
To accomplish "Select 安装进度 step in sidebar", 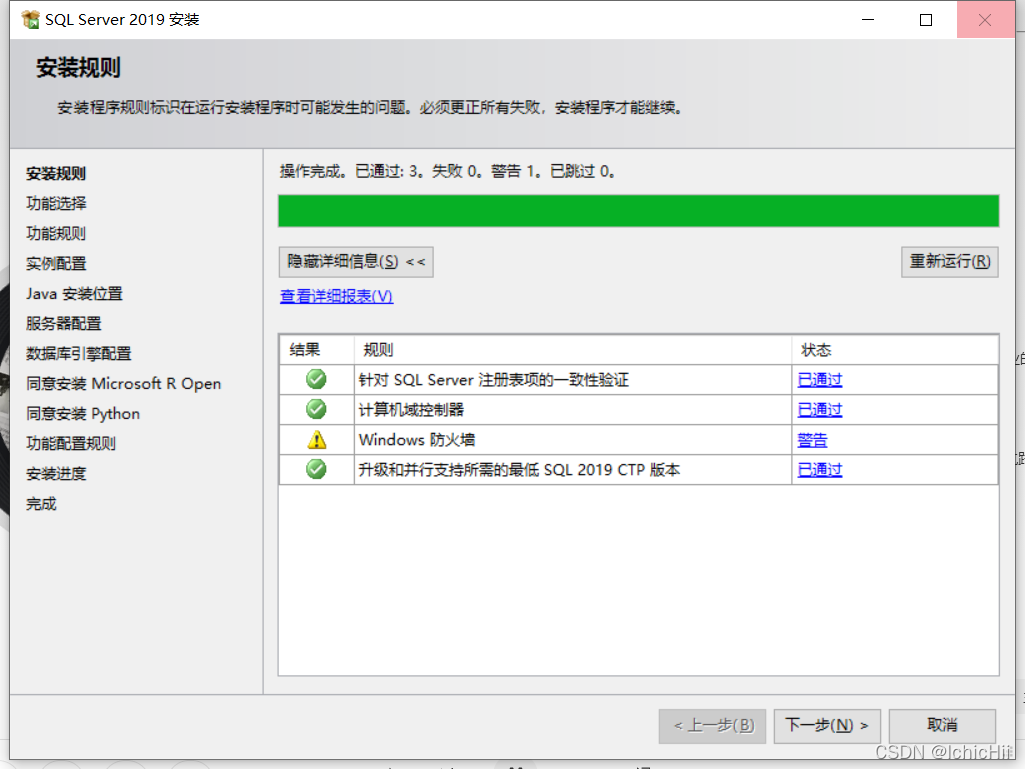I will click(56, 474).
